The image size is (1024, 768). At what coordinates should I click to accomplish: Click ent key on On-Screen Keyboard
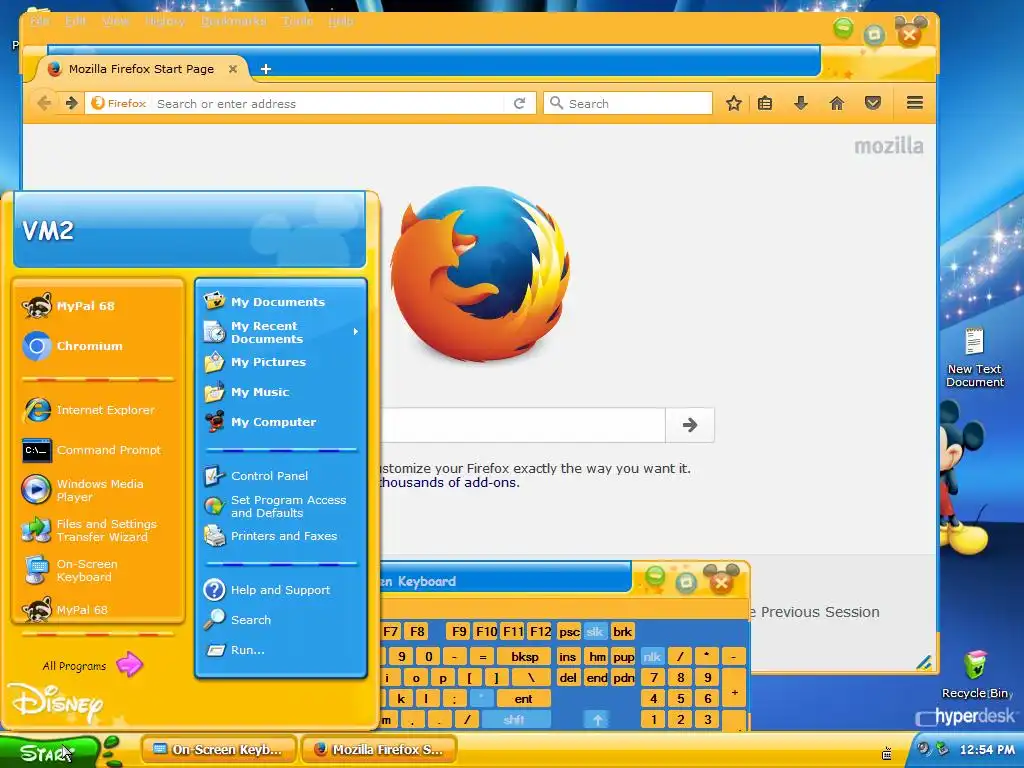click(x=524, y=699)
